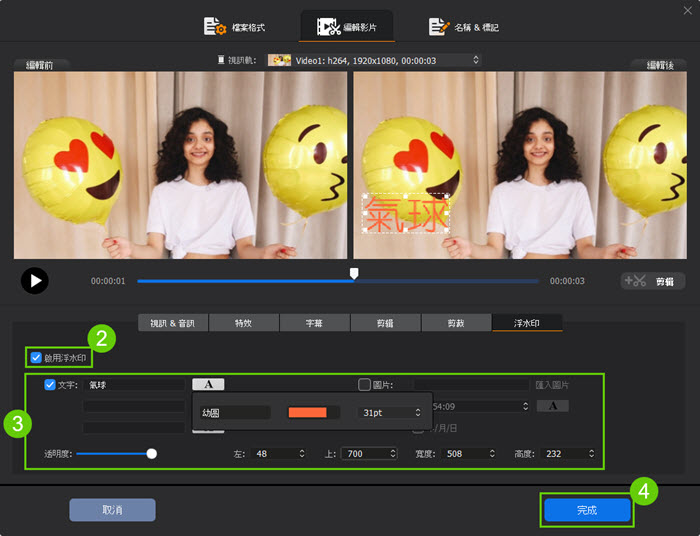Click the 取消 cancel button

112,510
